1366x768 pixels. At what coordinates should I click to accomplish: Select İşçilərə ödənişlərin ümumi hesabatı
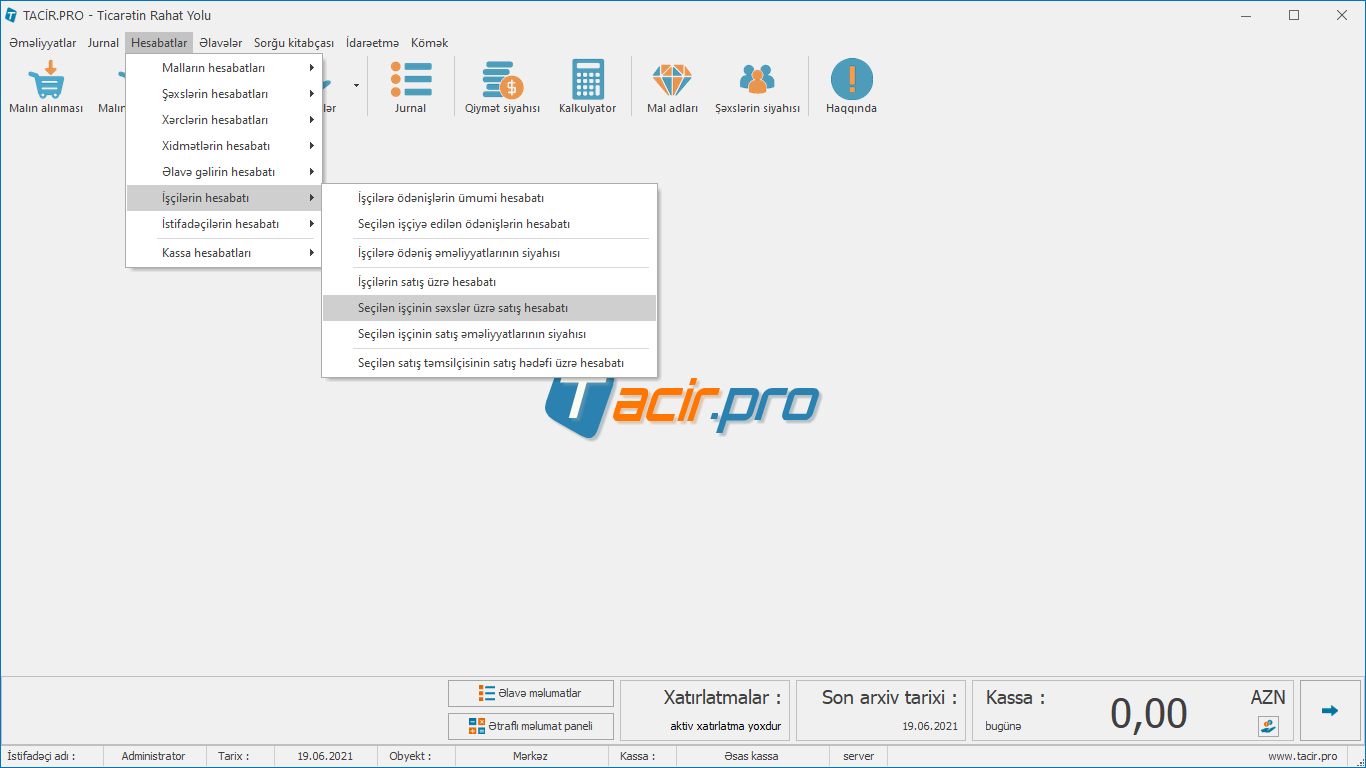[x=451, y=198]
